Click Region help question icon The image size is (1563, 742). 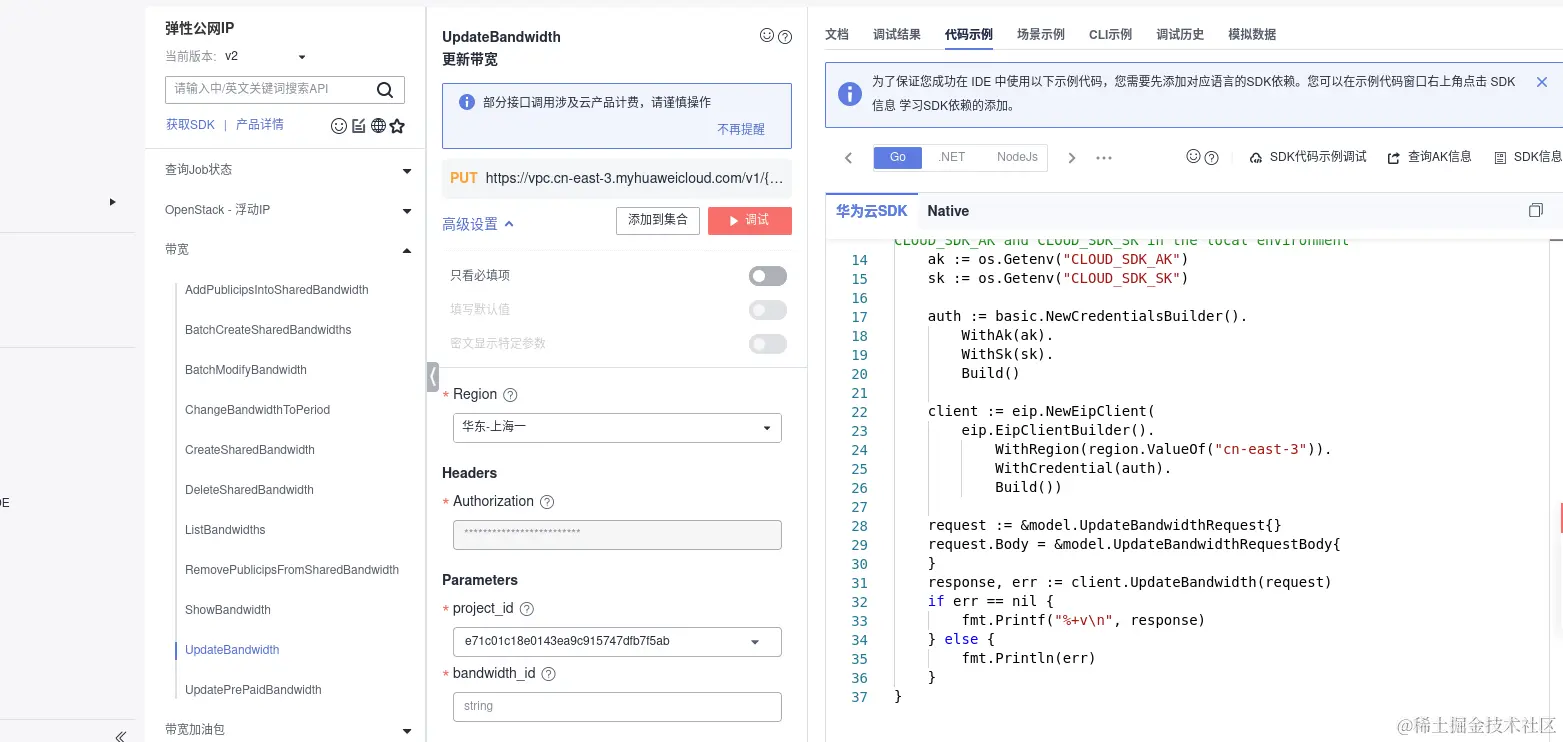(510, 395)
